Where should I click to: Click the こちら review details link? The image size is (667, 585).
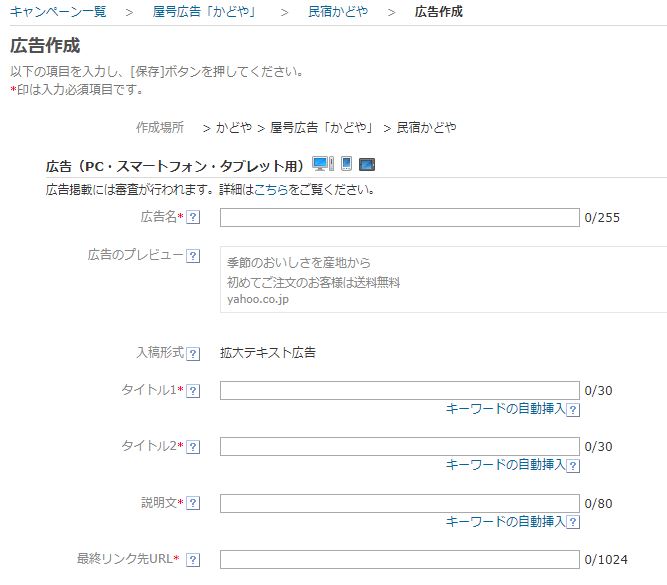pyautogui.click(x=271, y=189)
